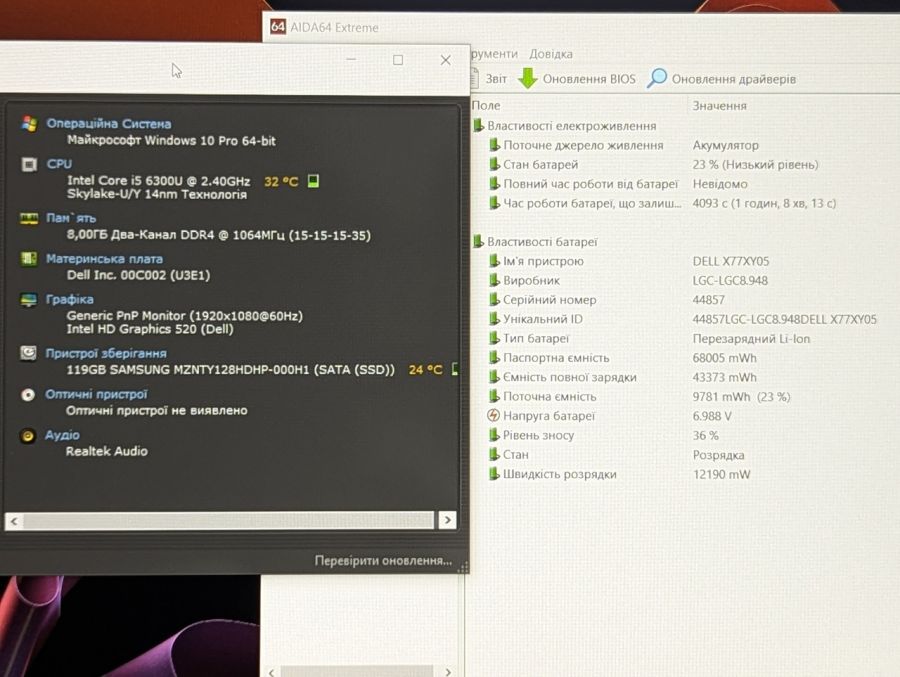
Task: Maximize the front system summary window
Action: click(398, 60)
